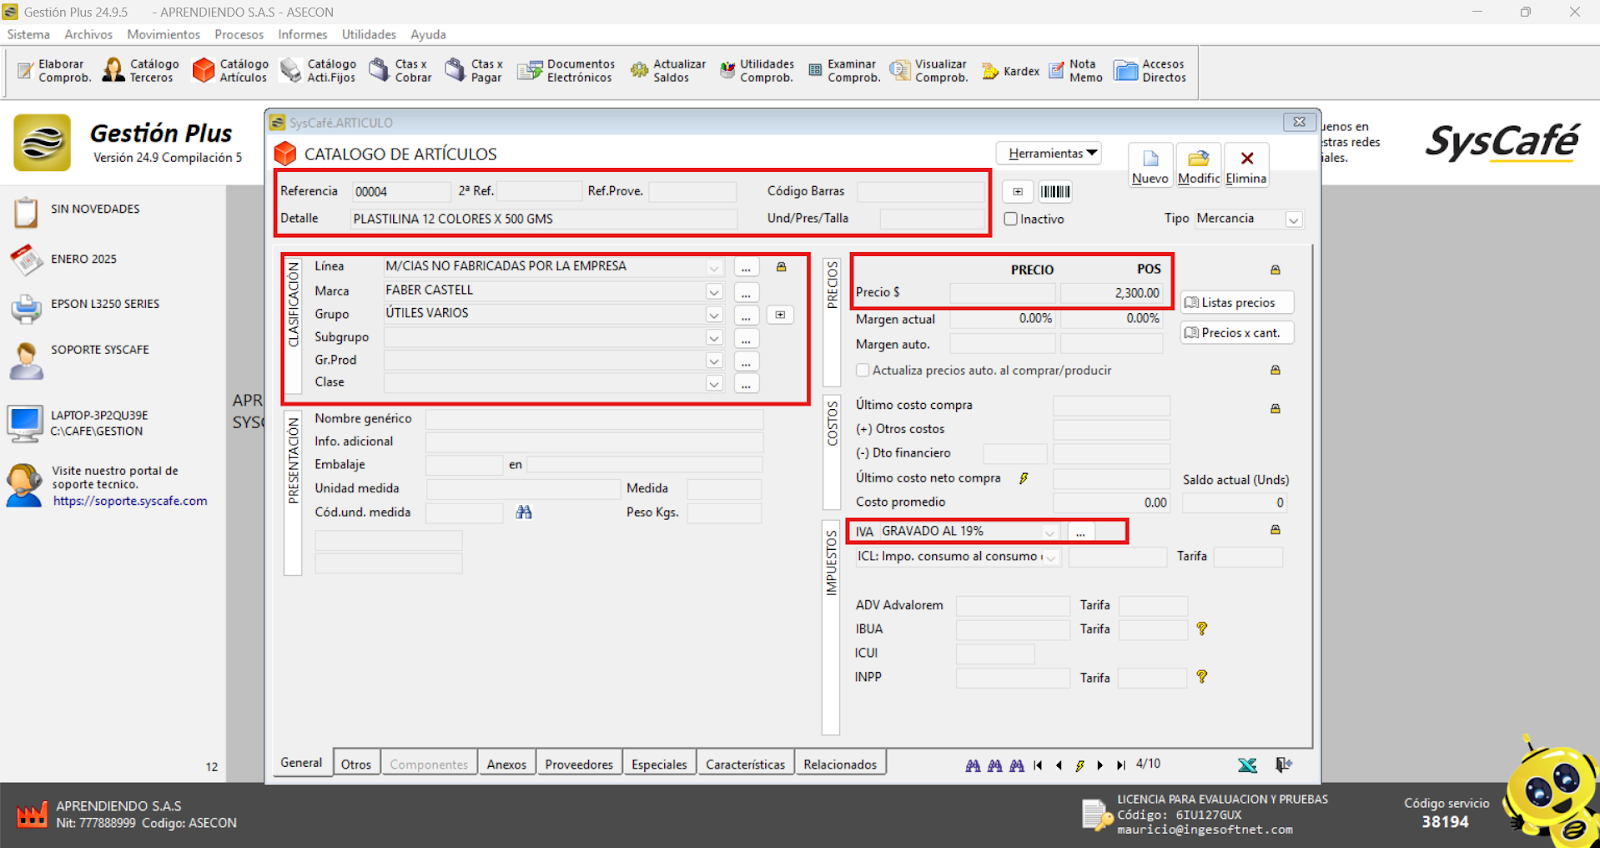Click the binoculars icon next to Cód.und. medida

524,512
